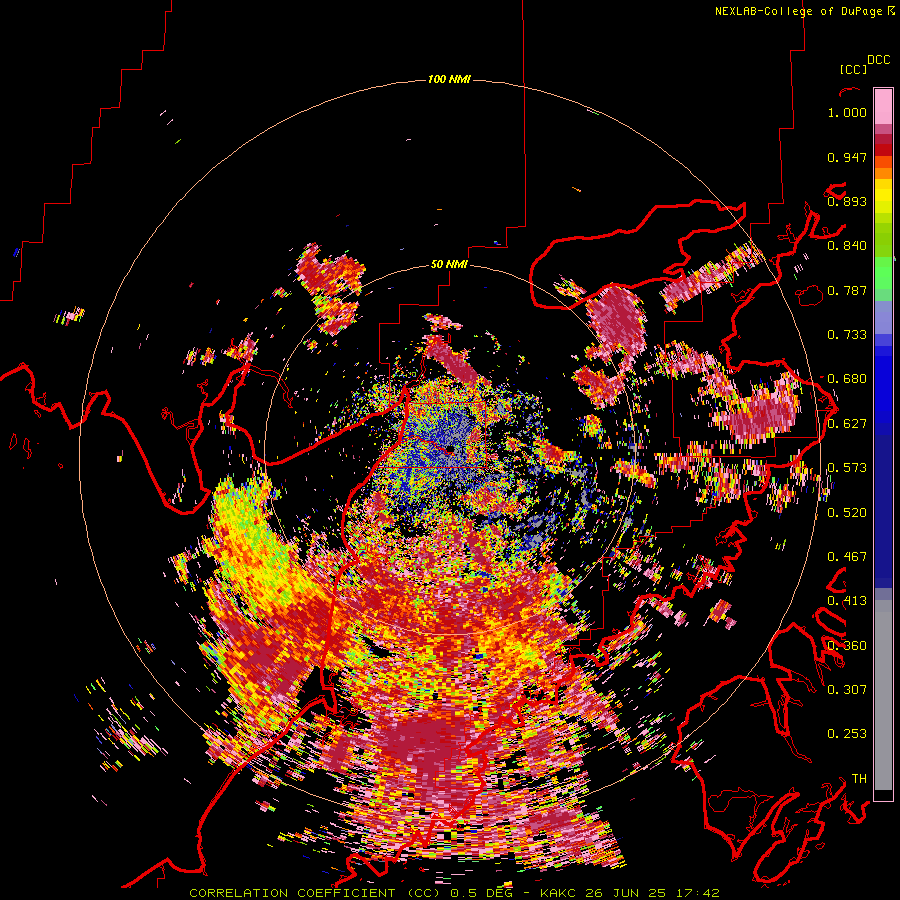The width and height of the screenshot is (900, 900).
Task: Select the 50 NMI range ring label
Action: pos(449,264)
